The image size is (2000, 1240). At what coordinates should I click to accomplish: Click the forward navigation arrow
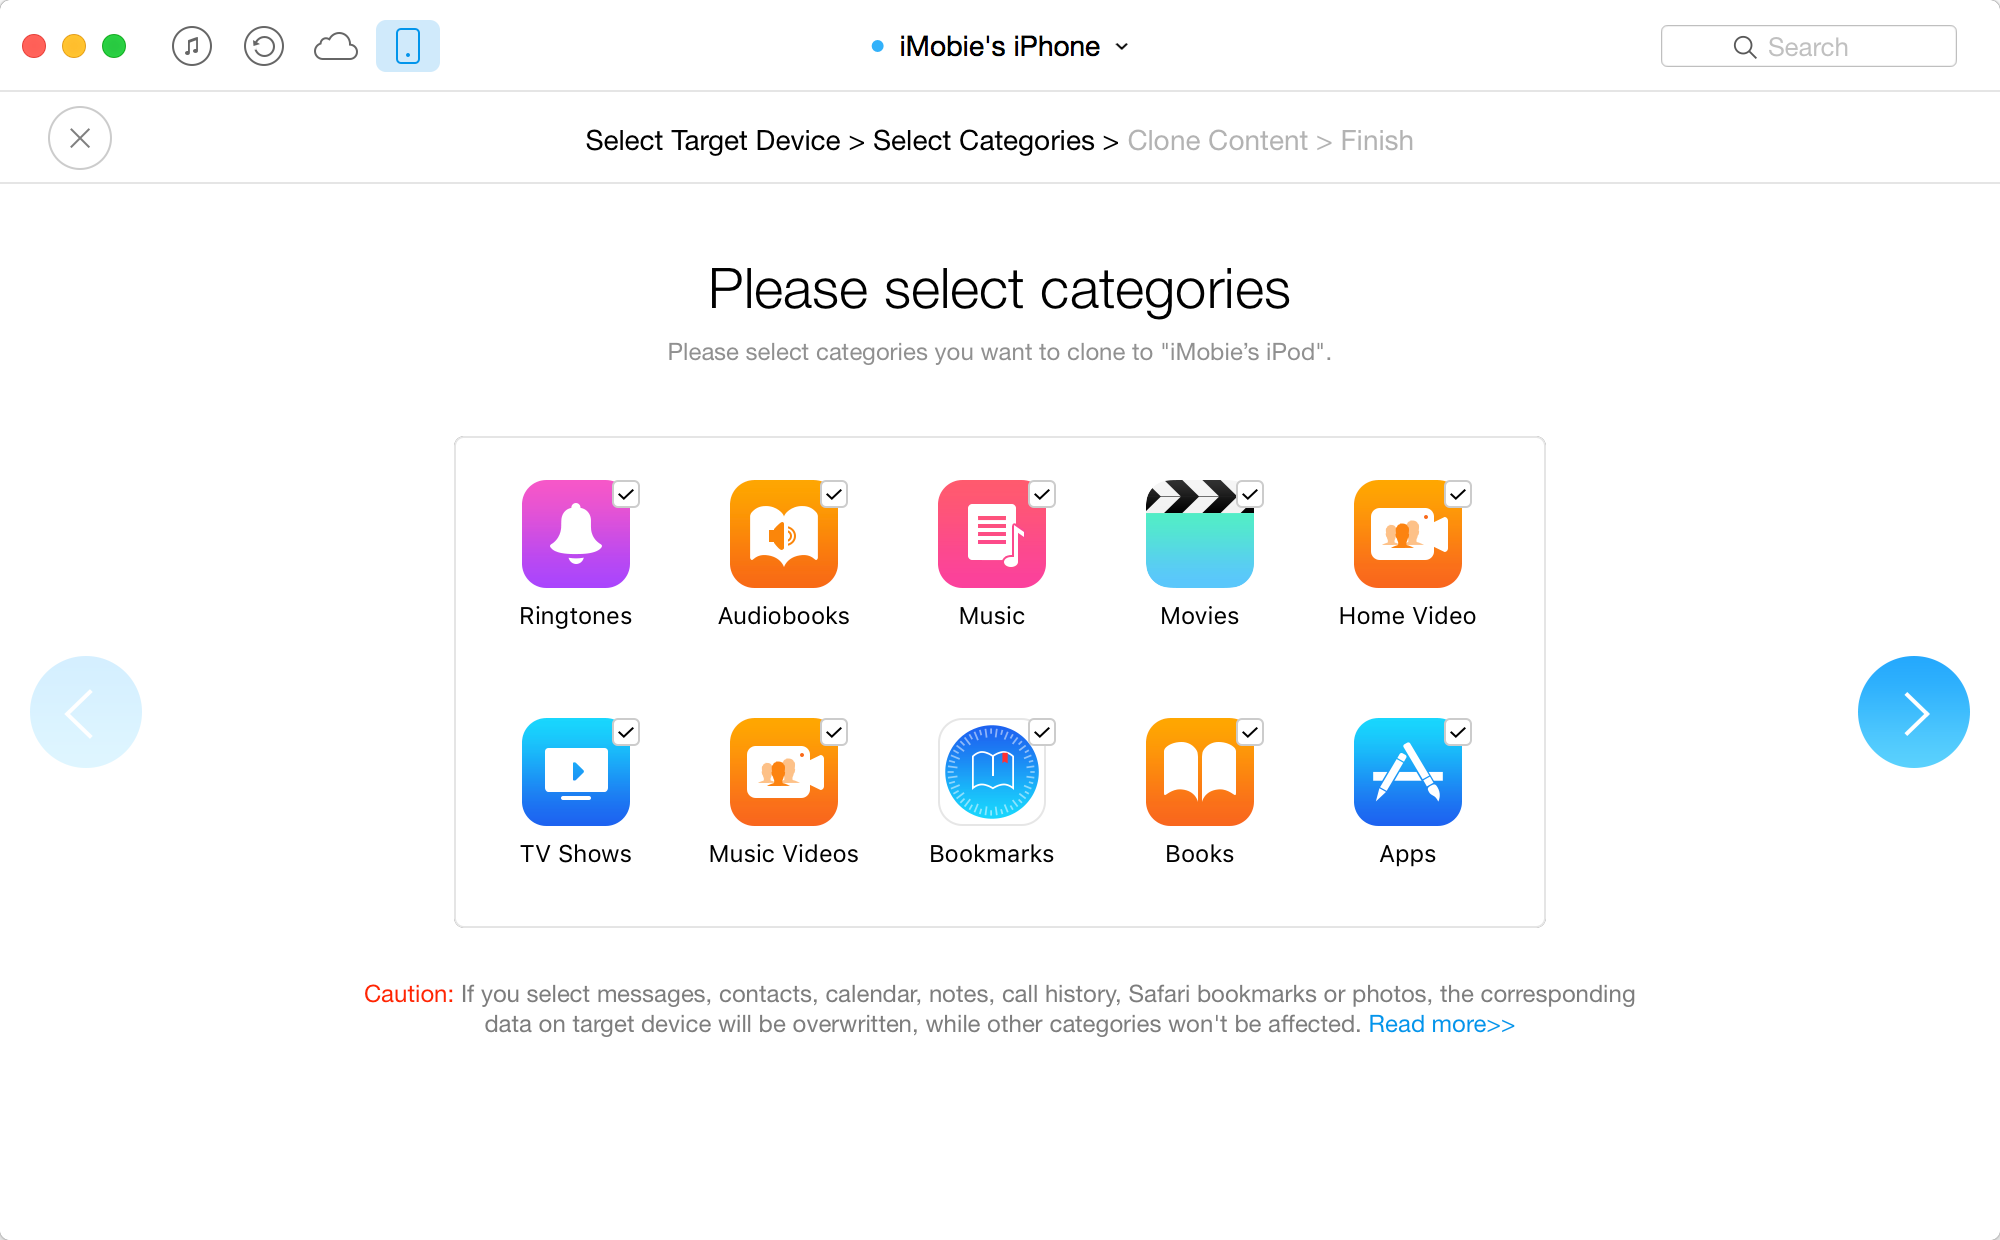point(1914,711)
